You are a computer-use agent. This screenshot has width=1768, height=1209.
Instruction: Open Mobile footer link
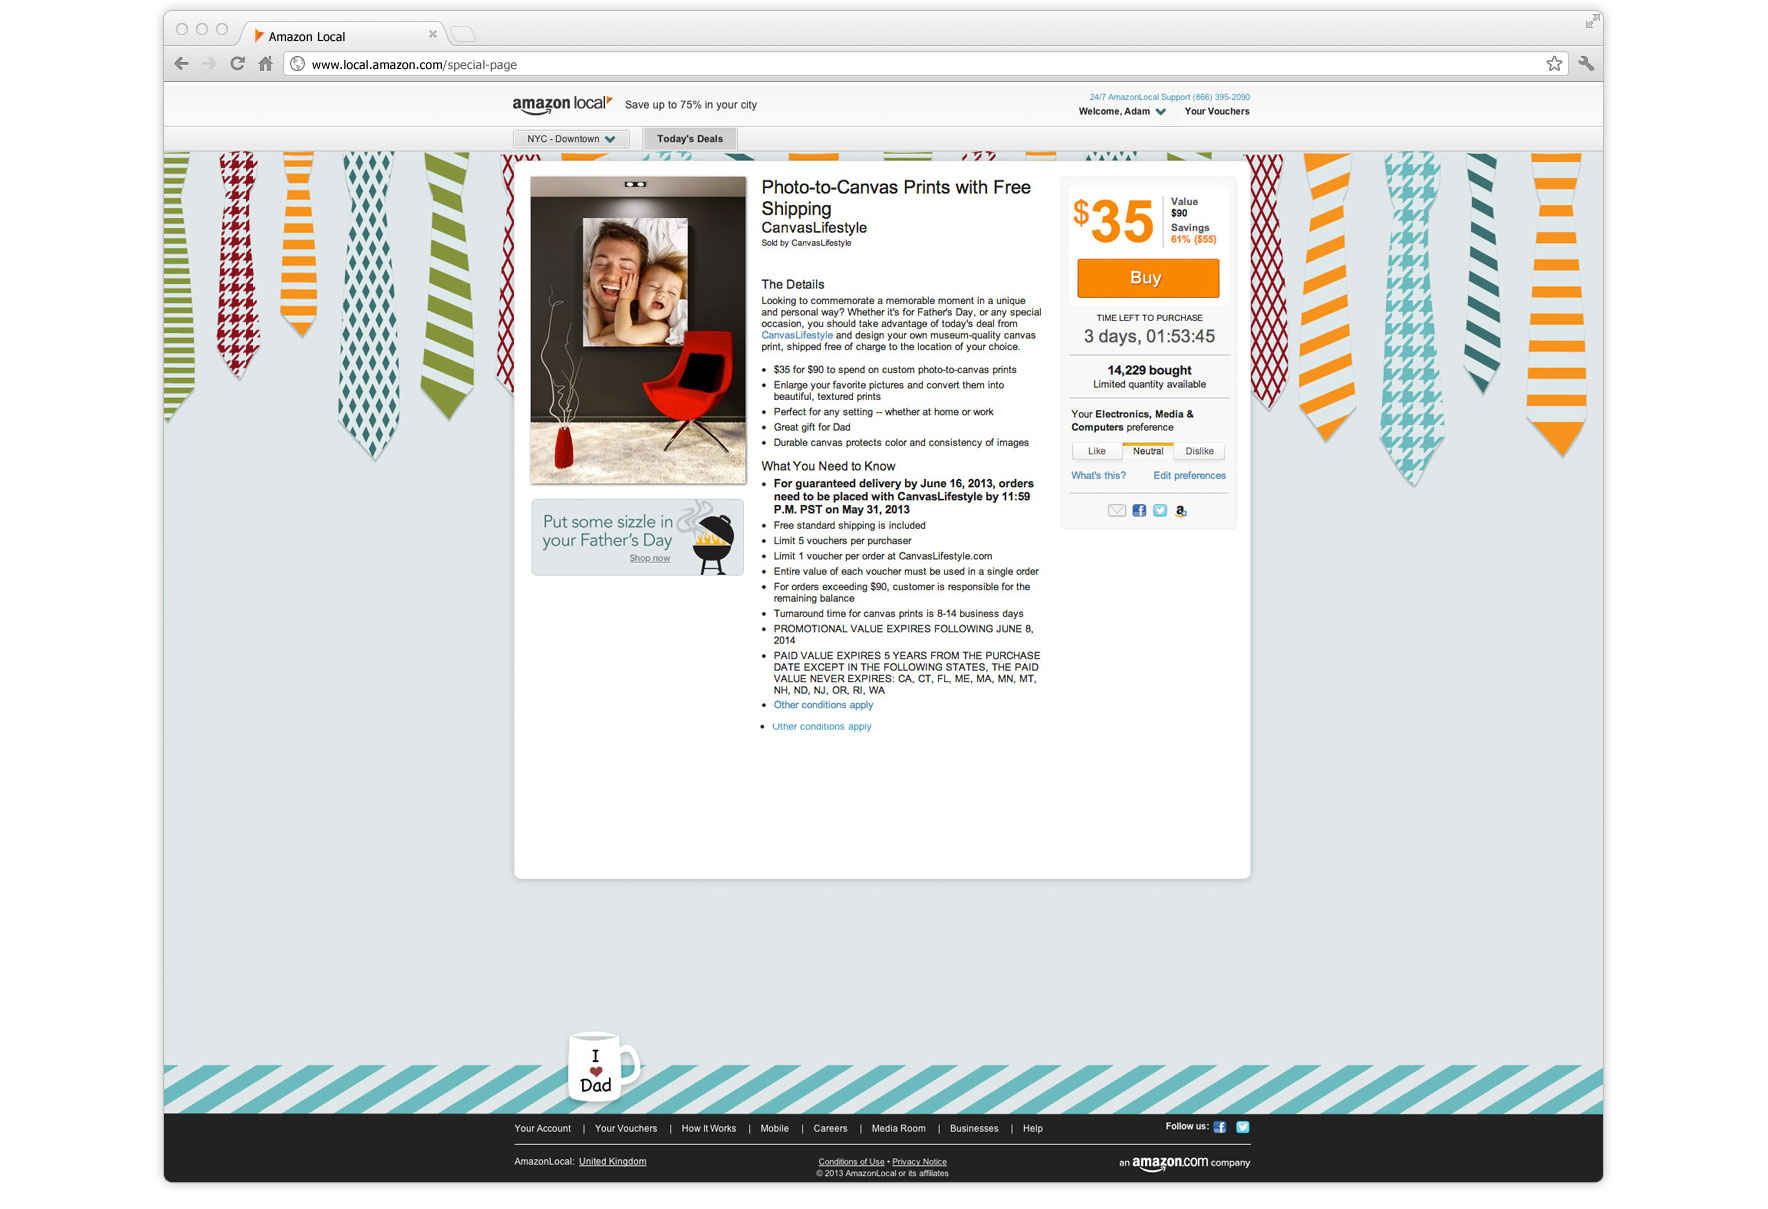[775, 1129]
